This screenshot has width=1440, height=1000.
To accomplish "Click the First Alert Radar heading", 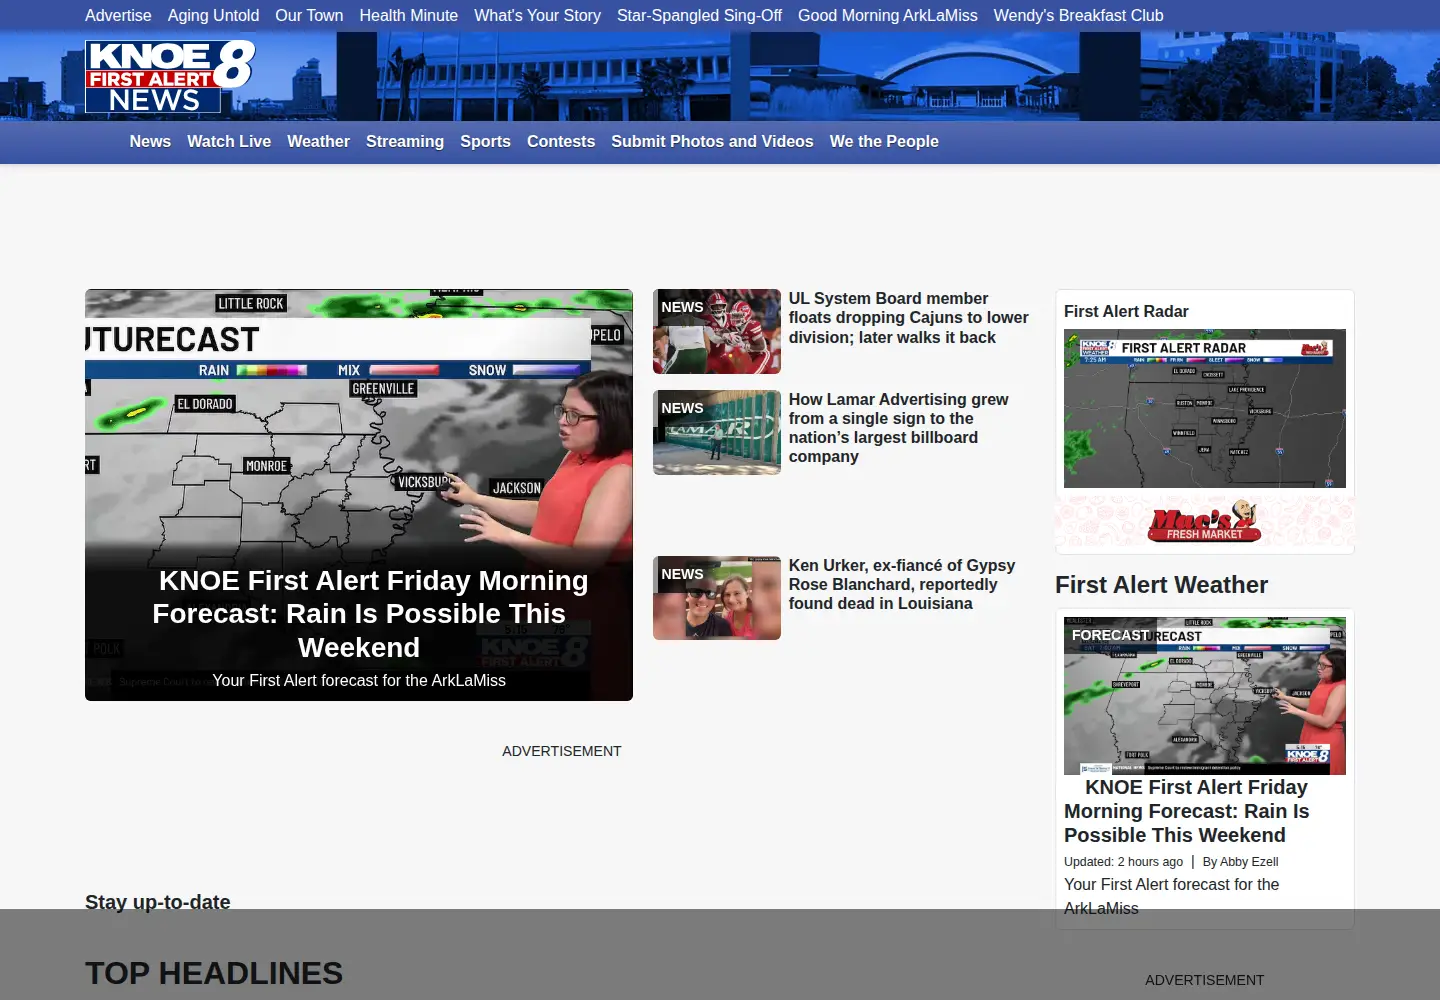I will tap(1126, 312).
